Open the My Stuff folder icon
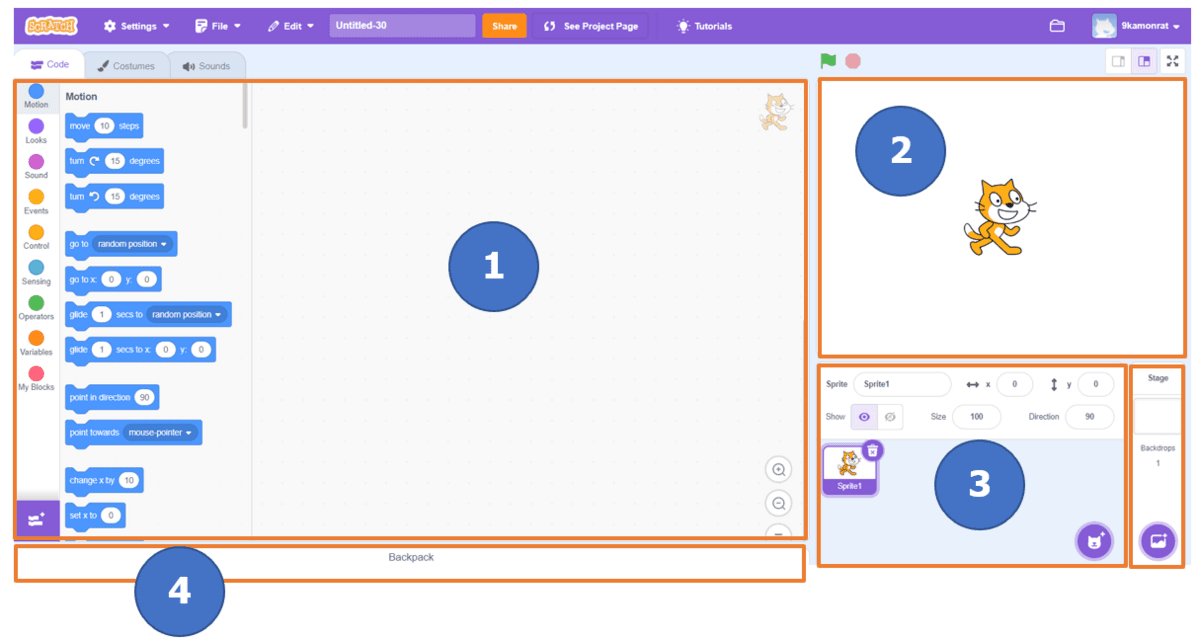1200x639 pixels. [1057, 26]
